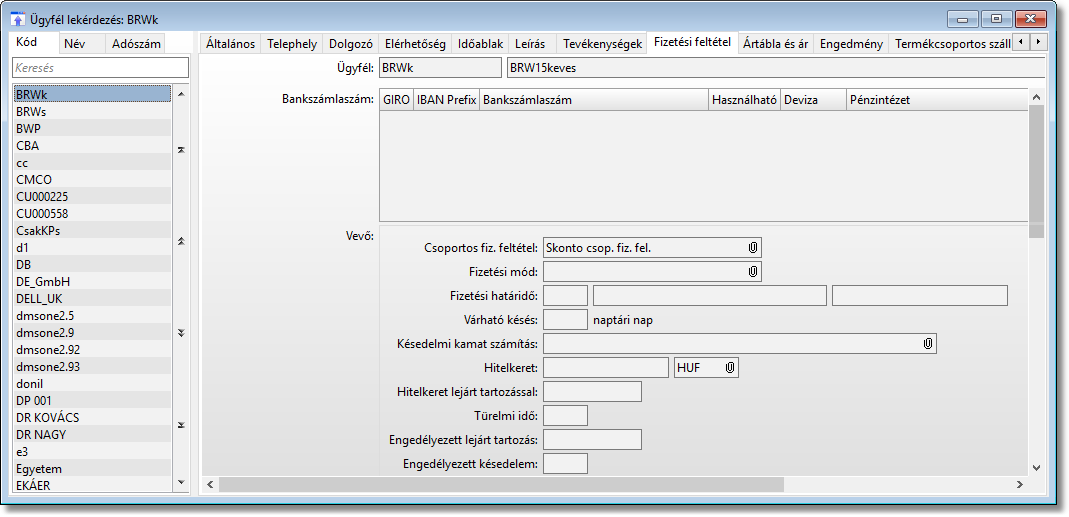The height and width of the screenshot is (517, 1069).
Task: Select CBA in the customer list
Action: 92,145
